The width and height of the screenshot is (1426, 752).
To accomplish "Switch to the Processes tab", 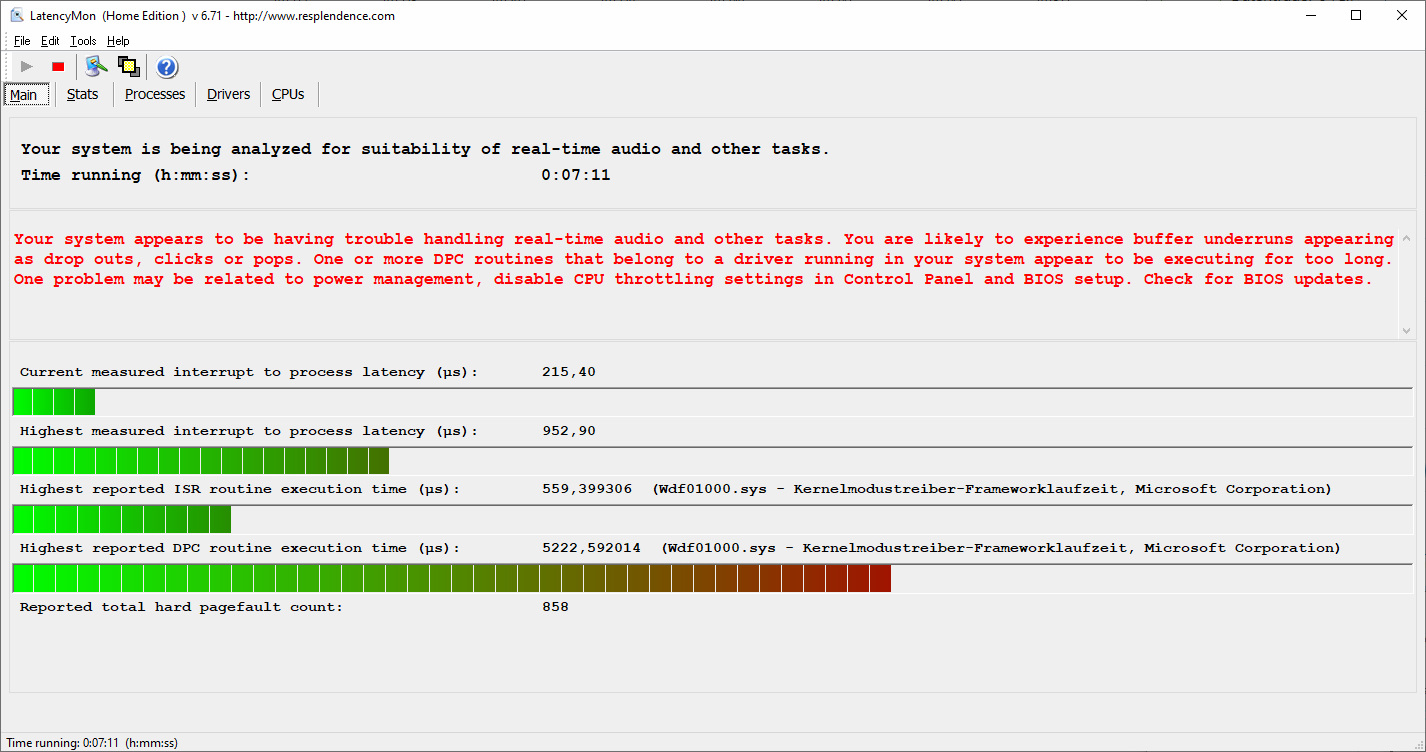I will coord(155,94).
